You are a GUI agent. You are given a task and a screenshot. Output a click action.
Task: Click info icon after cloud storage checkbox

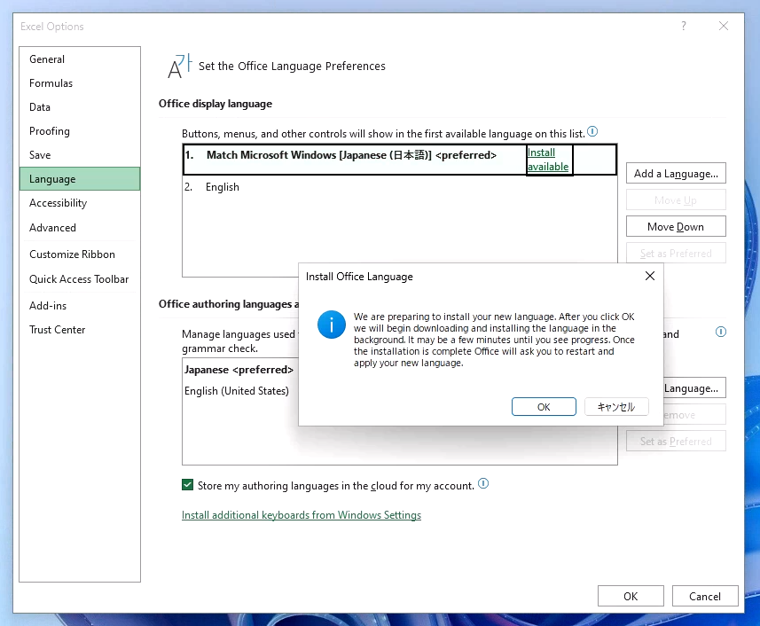coord(483,484)
